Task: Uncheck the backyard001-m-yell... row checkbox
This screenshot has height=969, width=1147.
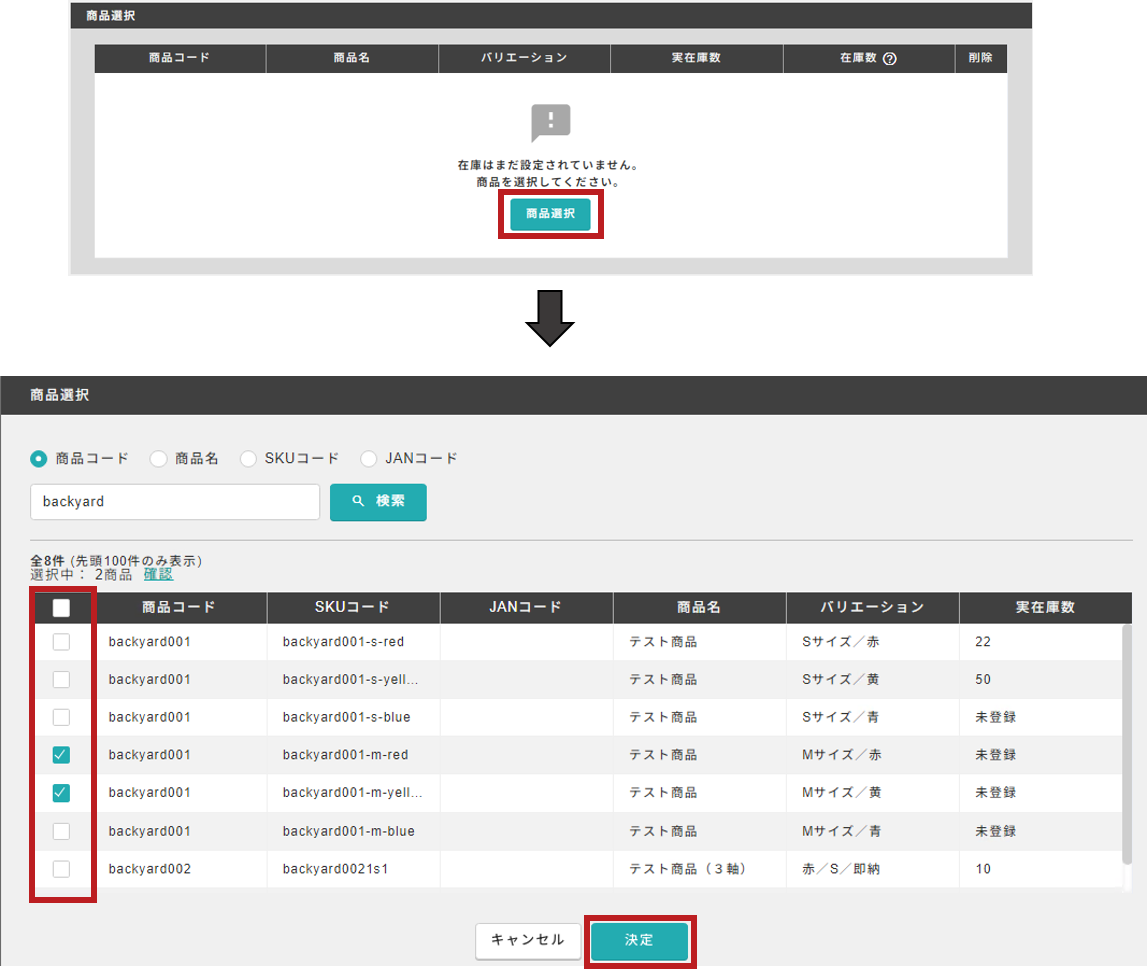Action: pos(61,793)
